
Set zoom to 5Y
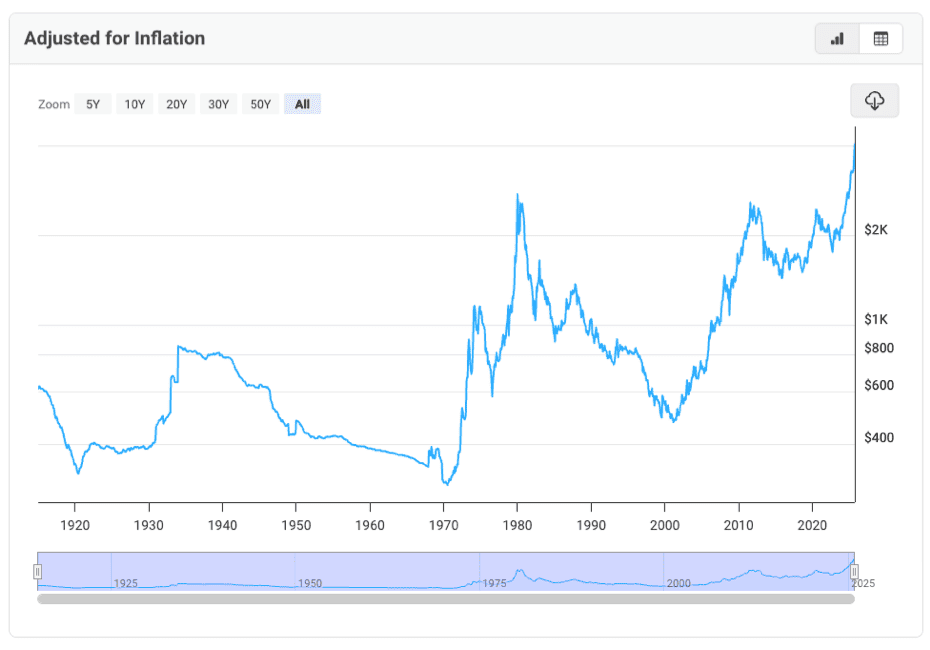[x=93, y=104]
